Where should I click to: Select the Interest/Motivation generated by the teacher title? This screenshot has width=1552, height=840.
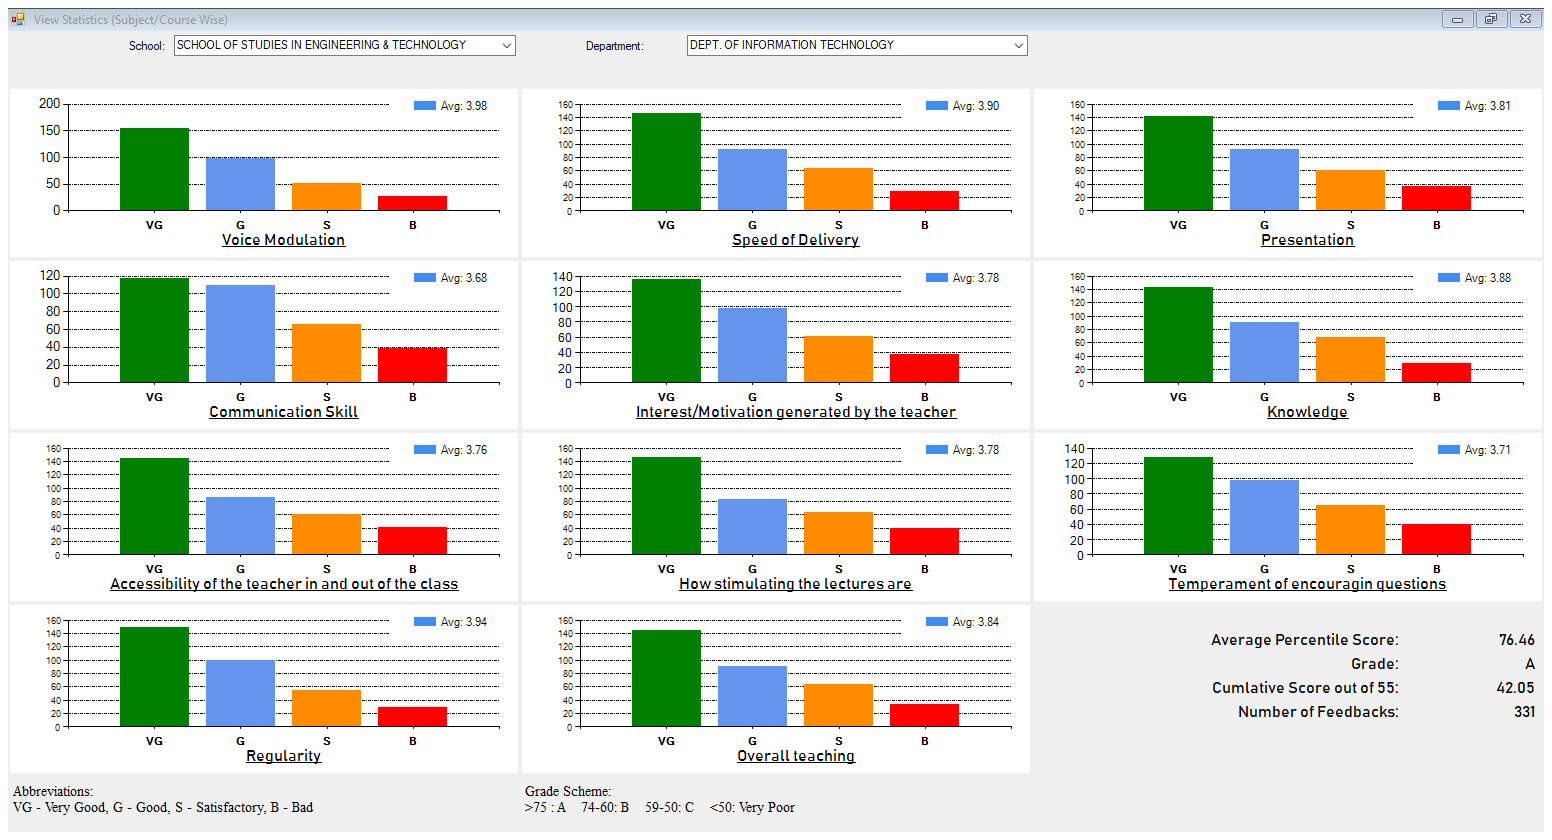tap(795, 412)
